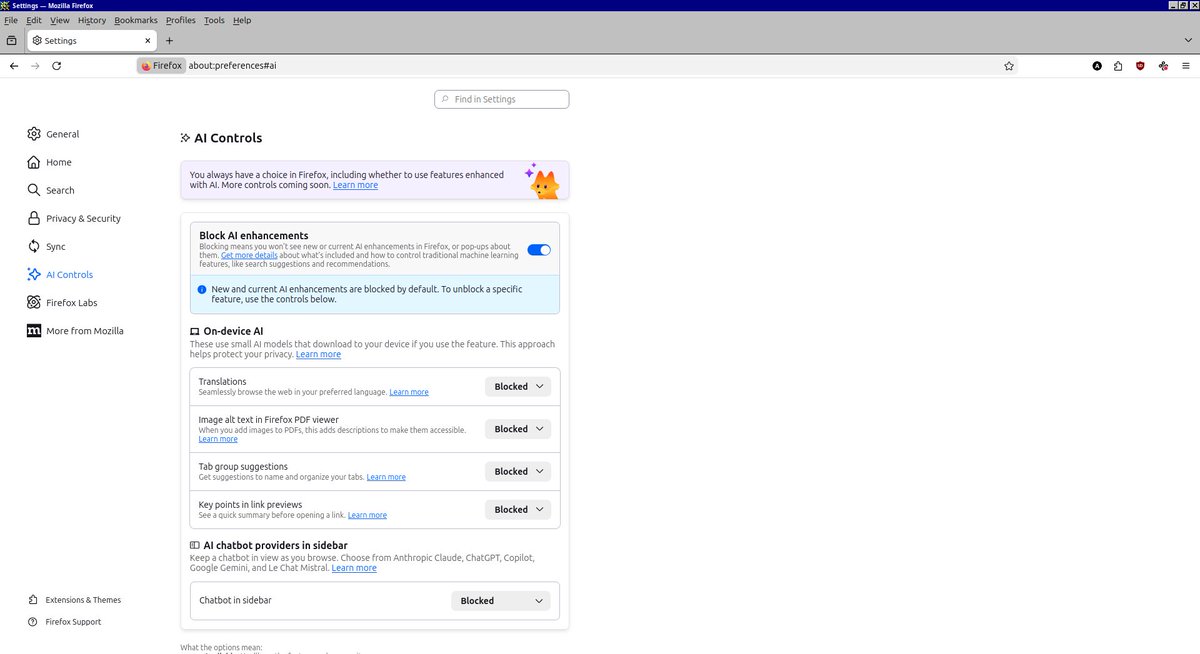
Task: Open Firefox View at tab bar's left end
Action: pyautogui.click(x=11, y=41)
